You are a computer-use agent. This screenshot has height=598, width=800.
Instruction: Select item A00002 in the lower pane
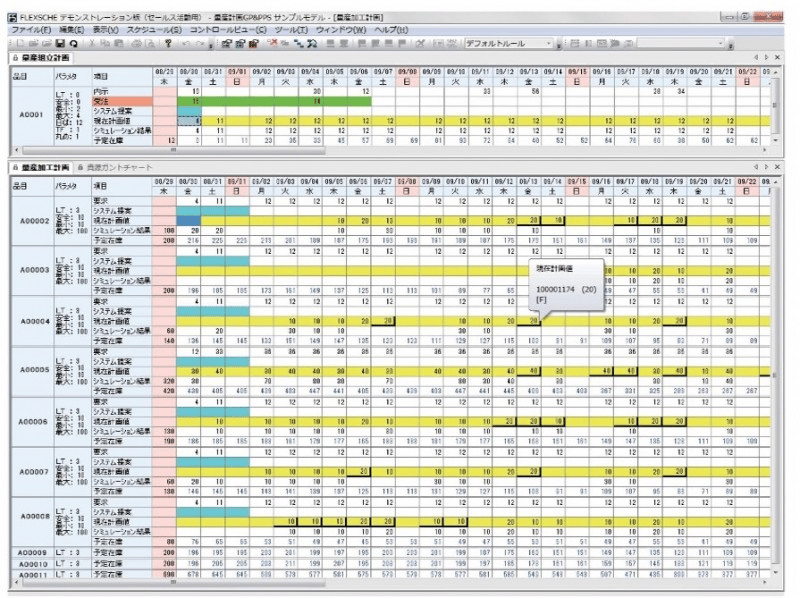point(35,221)
